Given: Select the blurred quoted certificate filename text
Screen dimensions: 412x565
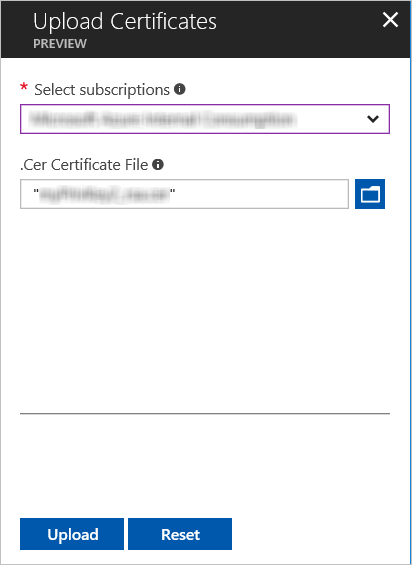Looking at the screenshot, I should click(x=104, y=194).
